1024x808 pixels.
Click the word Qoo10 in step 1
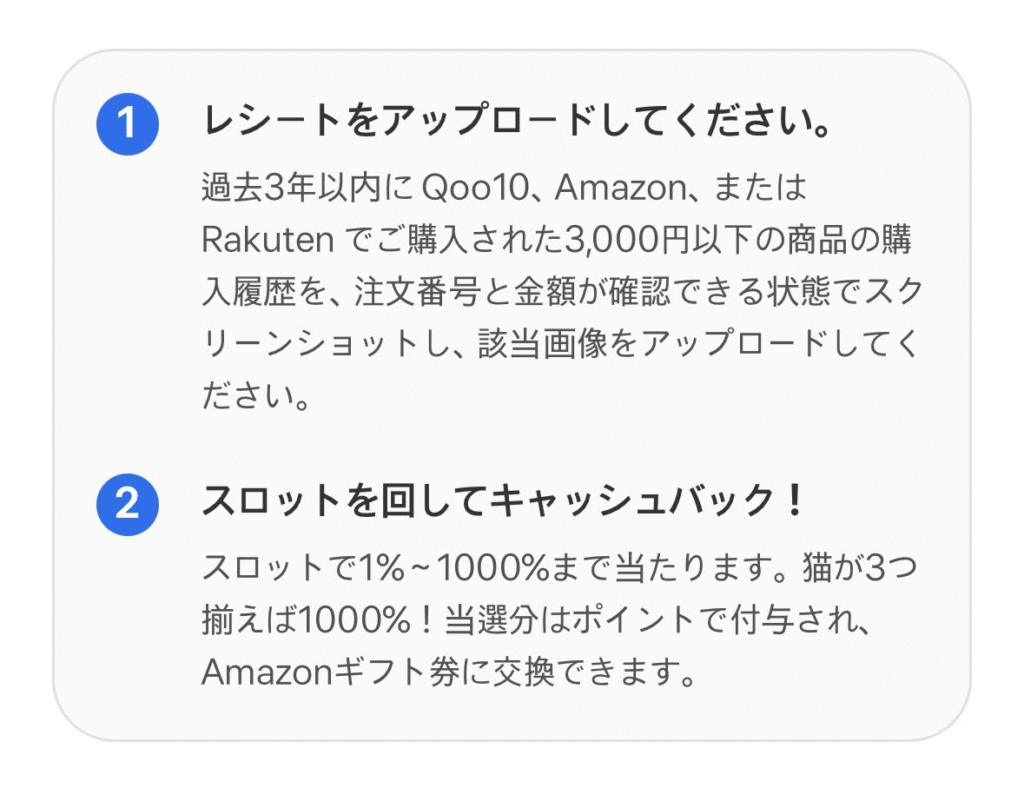(x=475, y=187)
